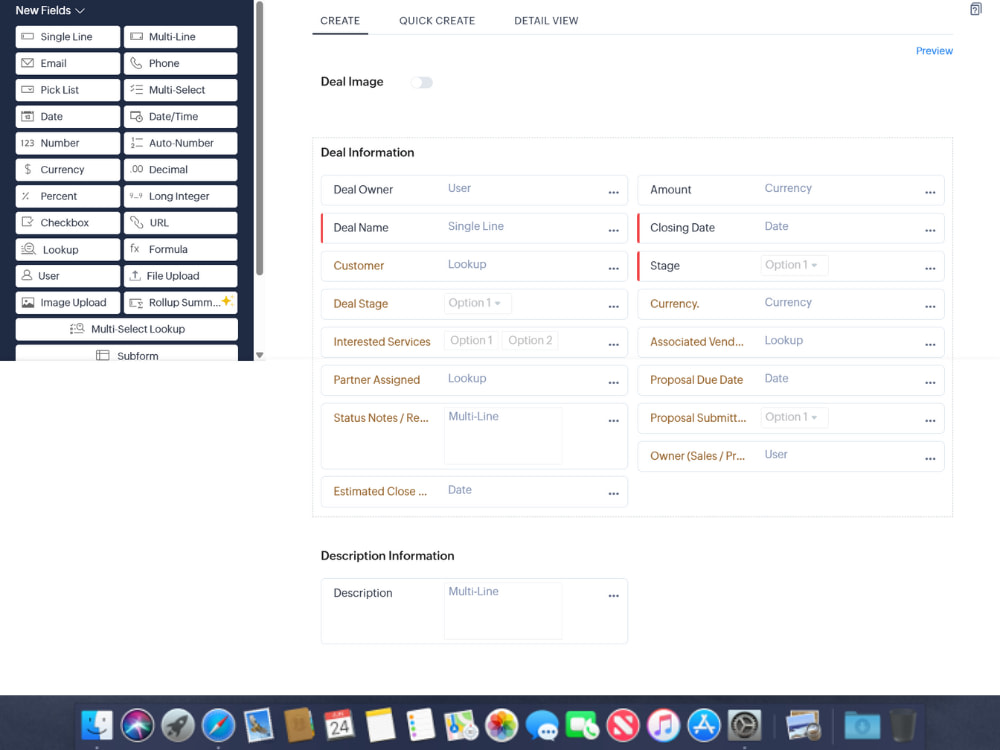Switch to the QUICK CREATE tab
Screen dimensions: 1000x750
437,20
